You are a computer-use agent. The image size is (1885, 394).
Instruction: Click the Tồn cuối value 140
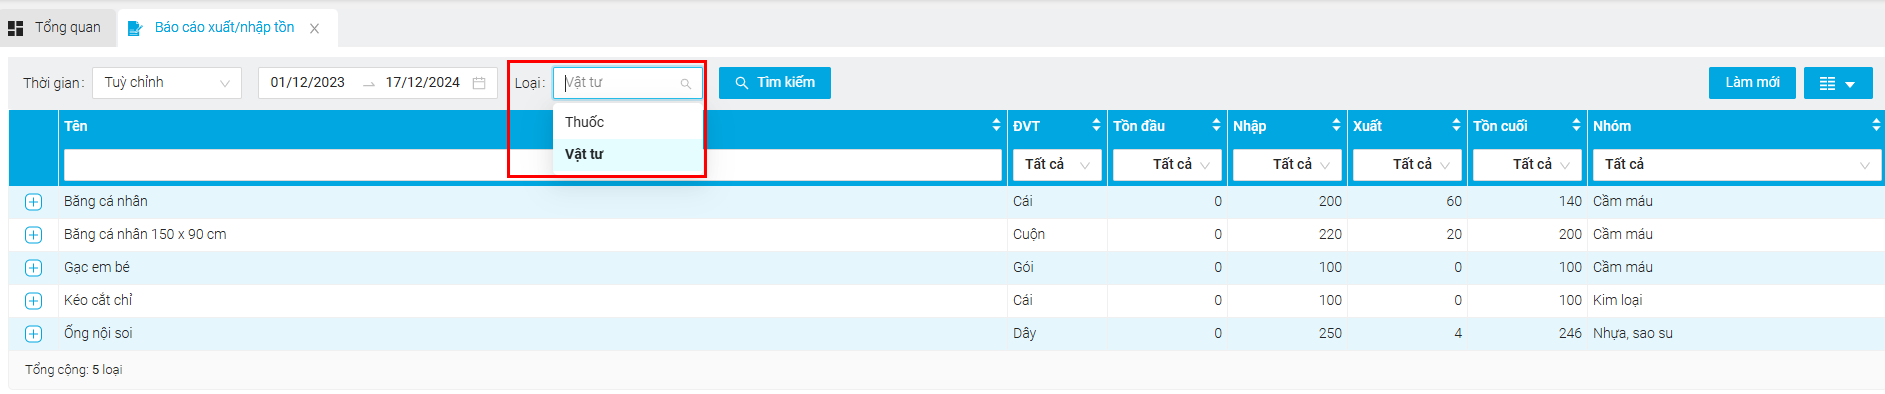click(1570, 201)
